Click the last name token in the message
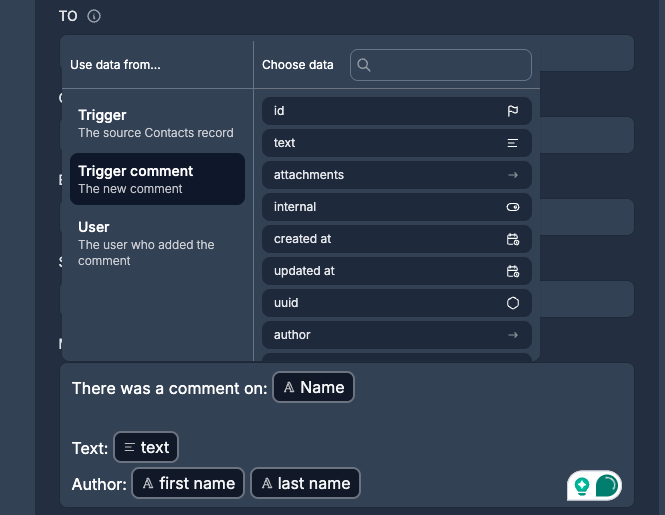 pyautogui.click(x=305, y=484)
